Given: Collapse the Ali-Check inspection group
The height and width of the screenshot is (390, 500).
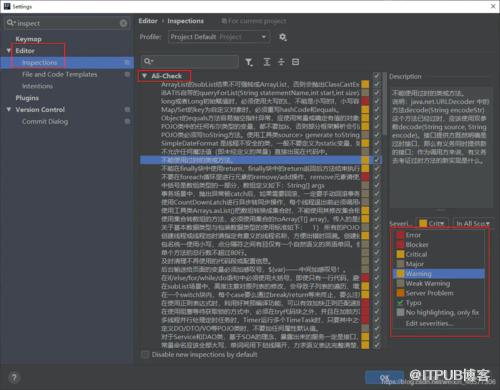Looking at the screenshot, I should [x=144, y=76].
